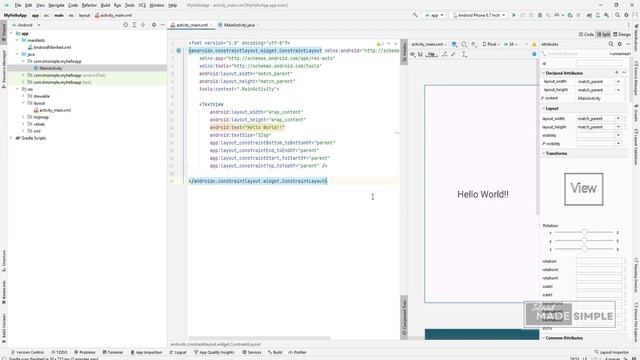Open Profiler tool window
This screenshot has width=640, height=360.
(x=297, y=352)
